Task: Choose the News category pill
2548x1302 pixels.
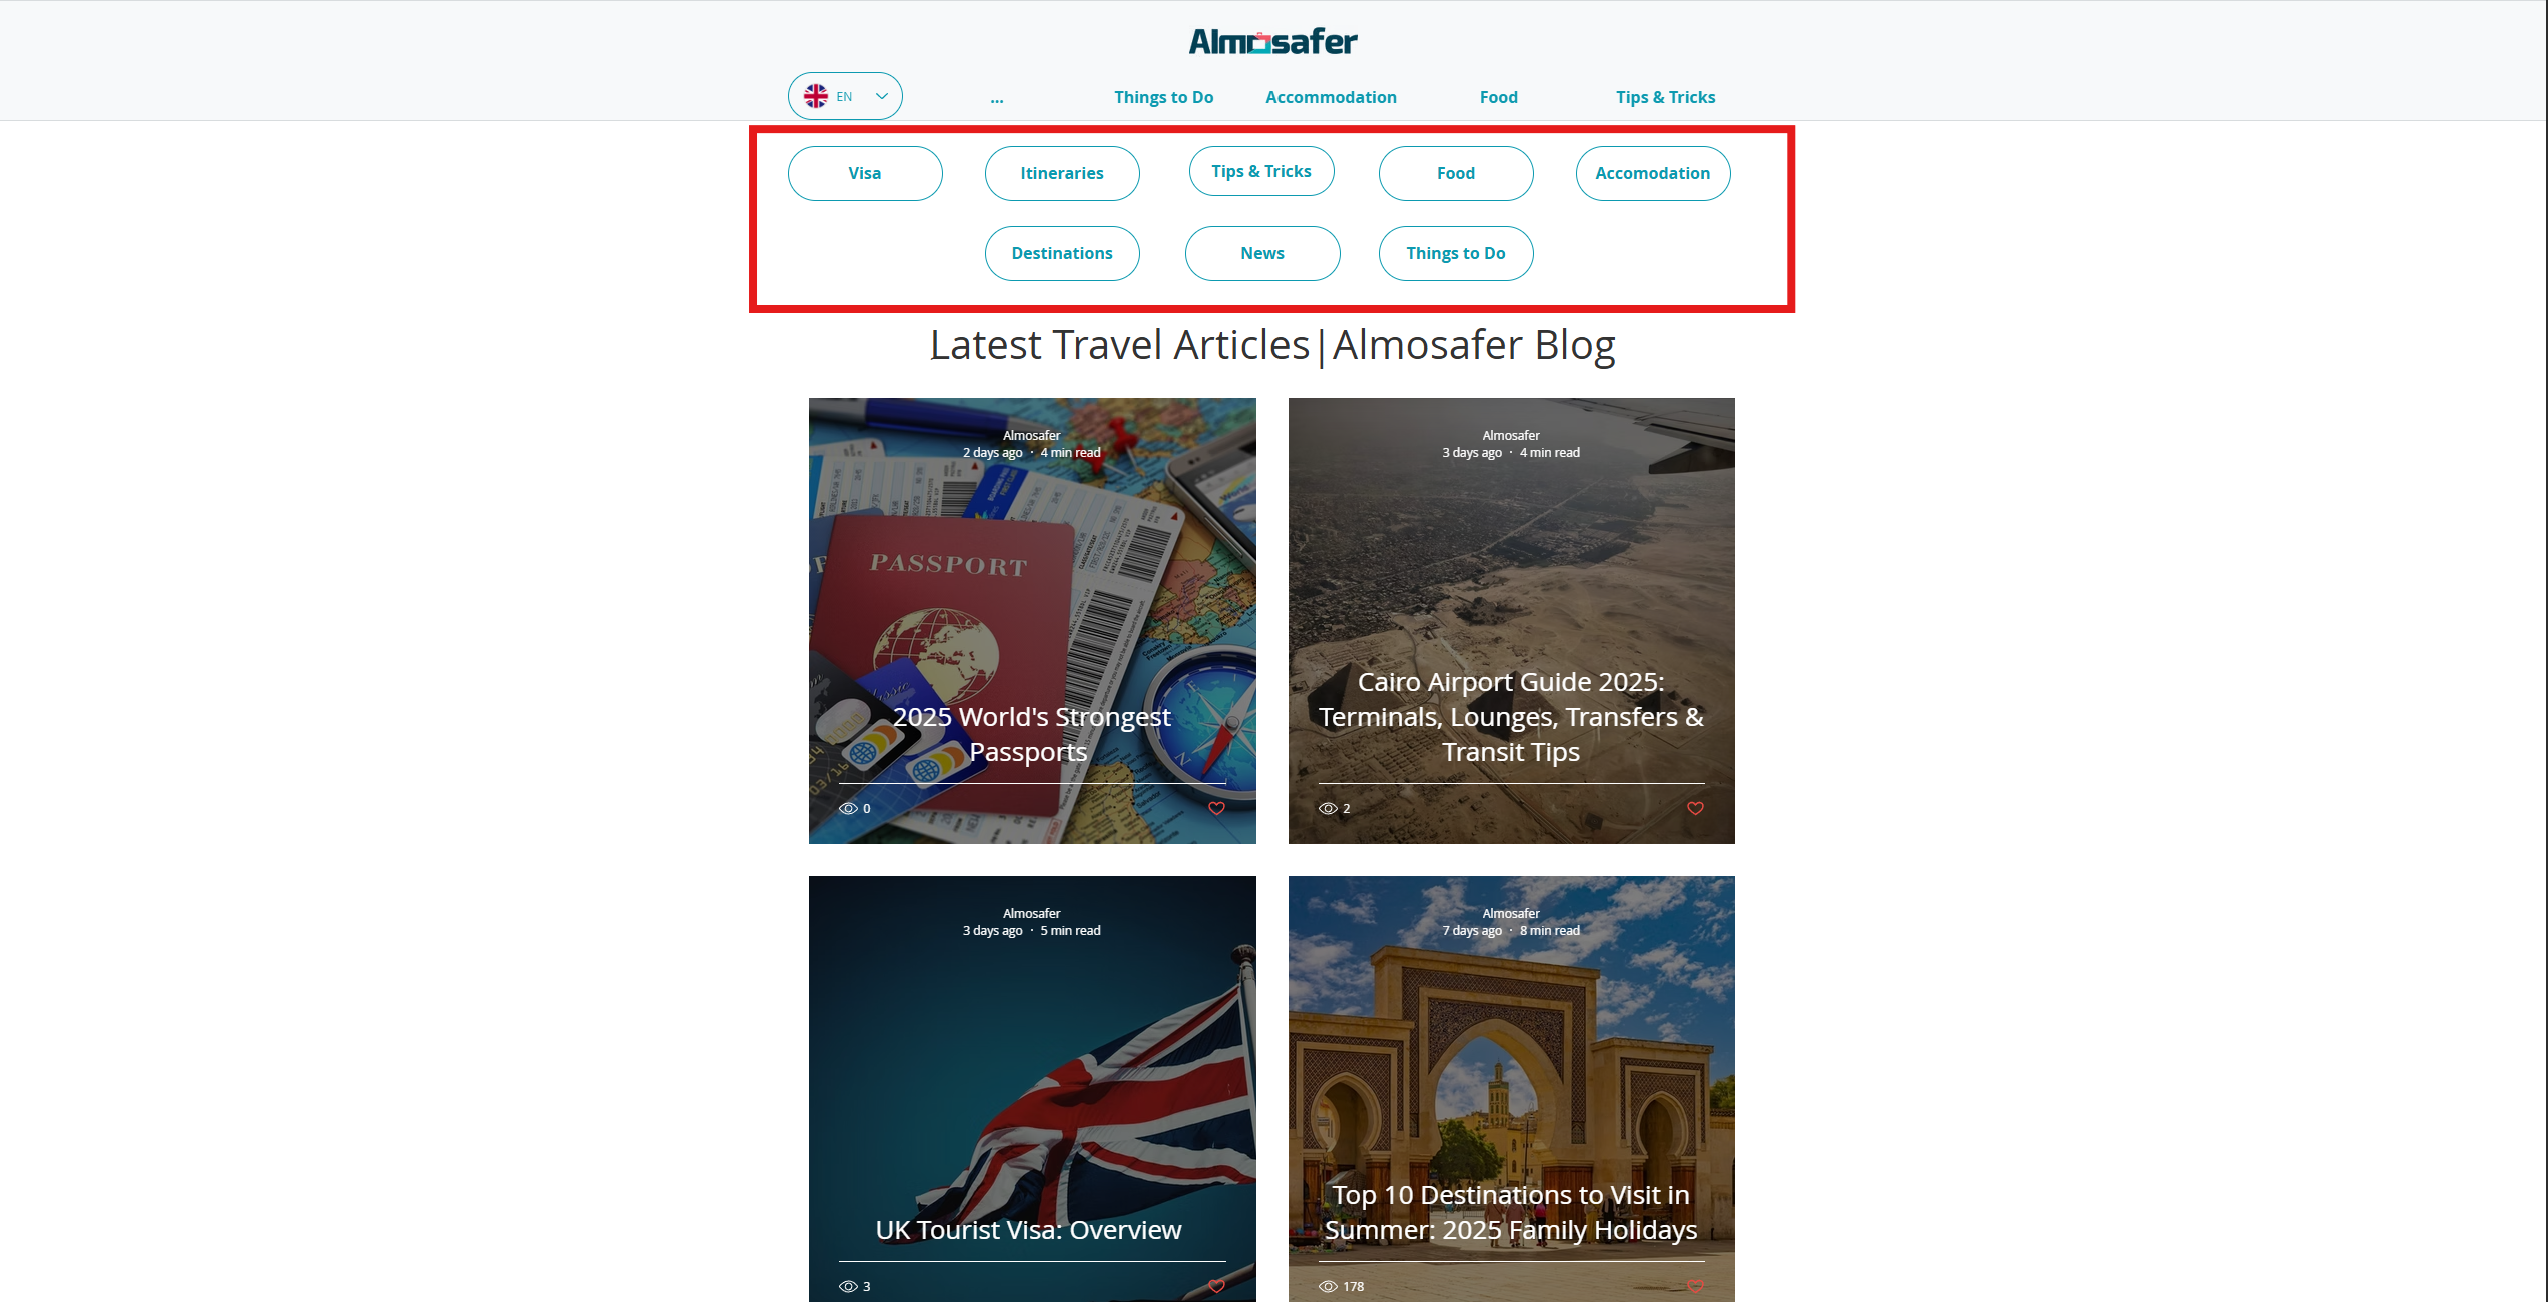Action: (x=1263, y=253)
